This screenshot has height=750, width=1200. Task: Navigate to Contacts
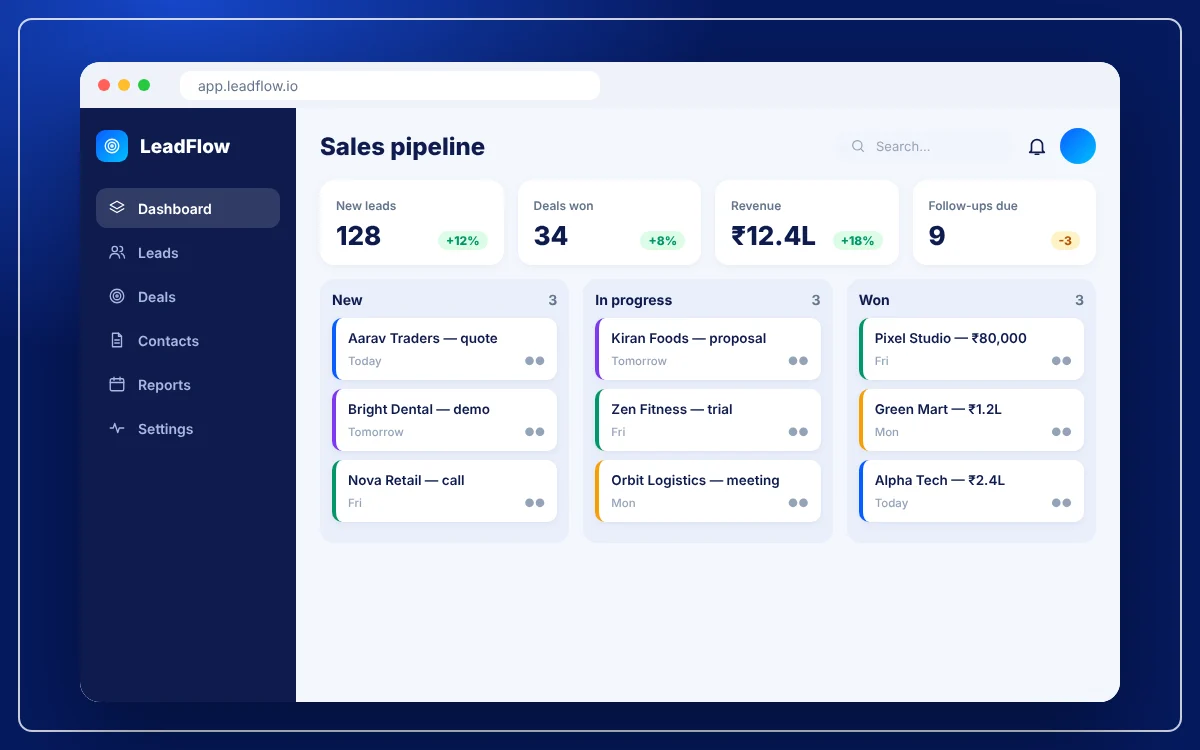(x=188, y=340)
